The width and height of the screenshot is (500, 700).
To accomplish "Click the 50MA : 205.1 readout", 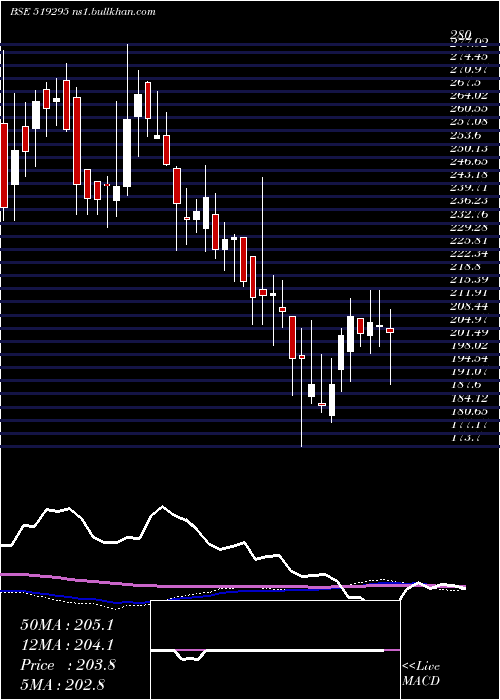I will tap(67, 625).
